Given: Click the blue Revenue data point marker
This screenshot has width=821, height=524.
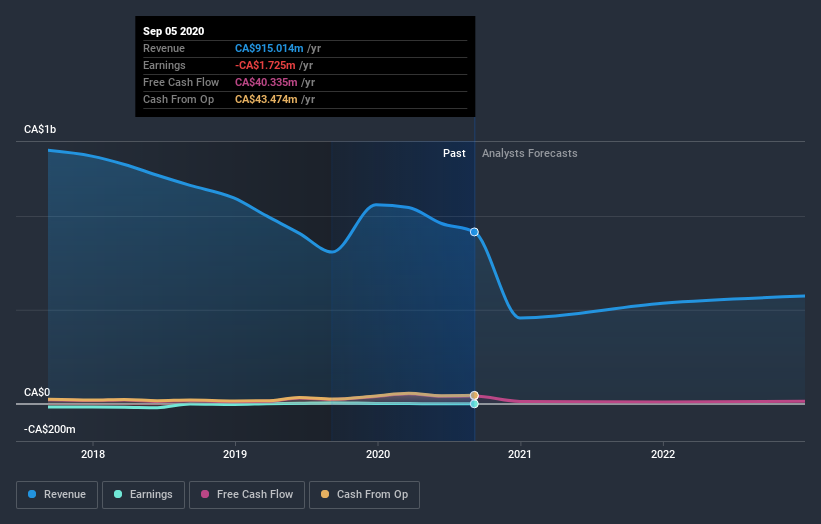Looking at the screenshot, I should pyautogui.click(x=474, y=232).
